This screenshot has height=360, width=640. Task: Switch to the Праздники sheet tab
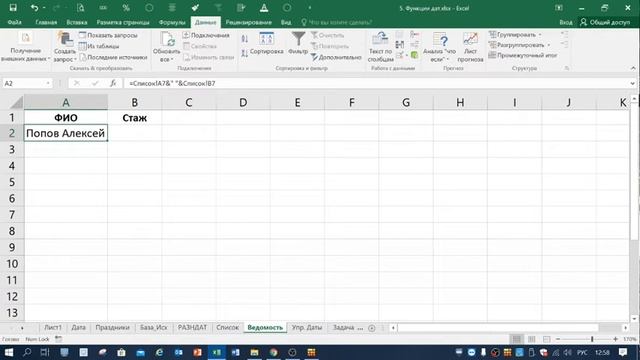coord(112,327)
